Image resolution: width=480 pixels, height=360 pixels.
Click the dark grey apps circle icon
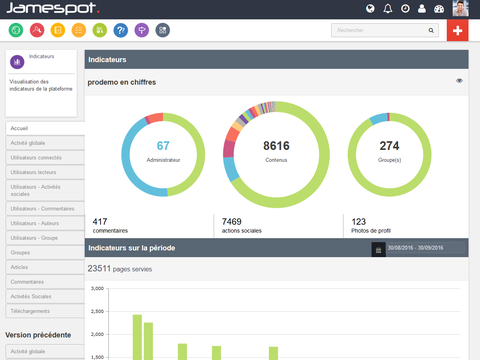(x=163, y=30)
